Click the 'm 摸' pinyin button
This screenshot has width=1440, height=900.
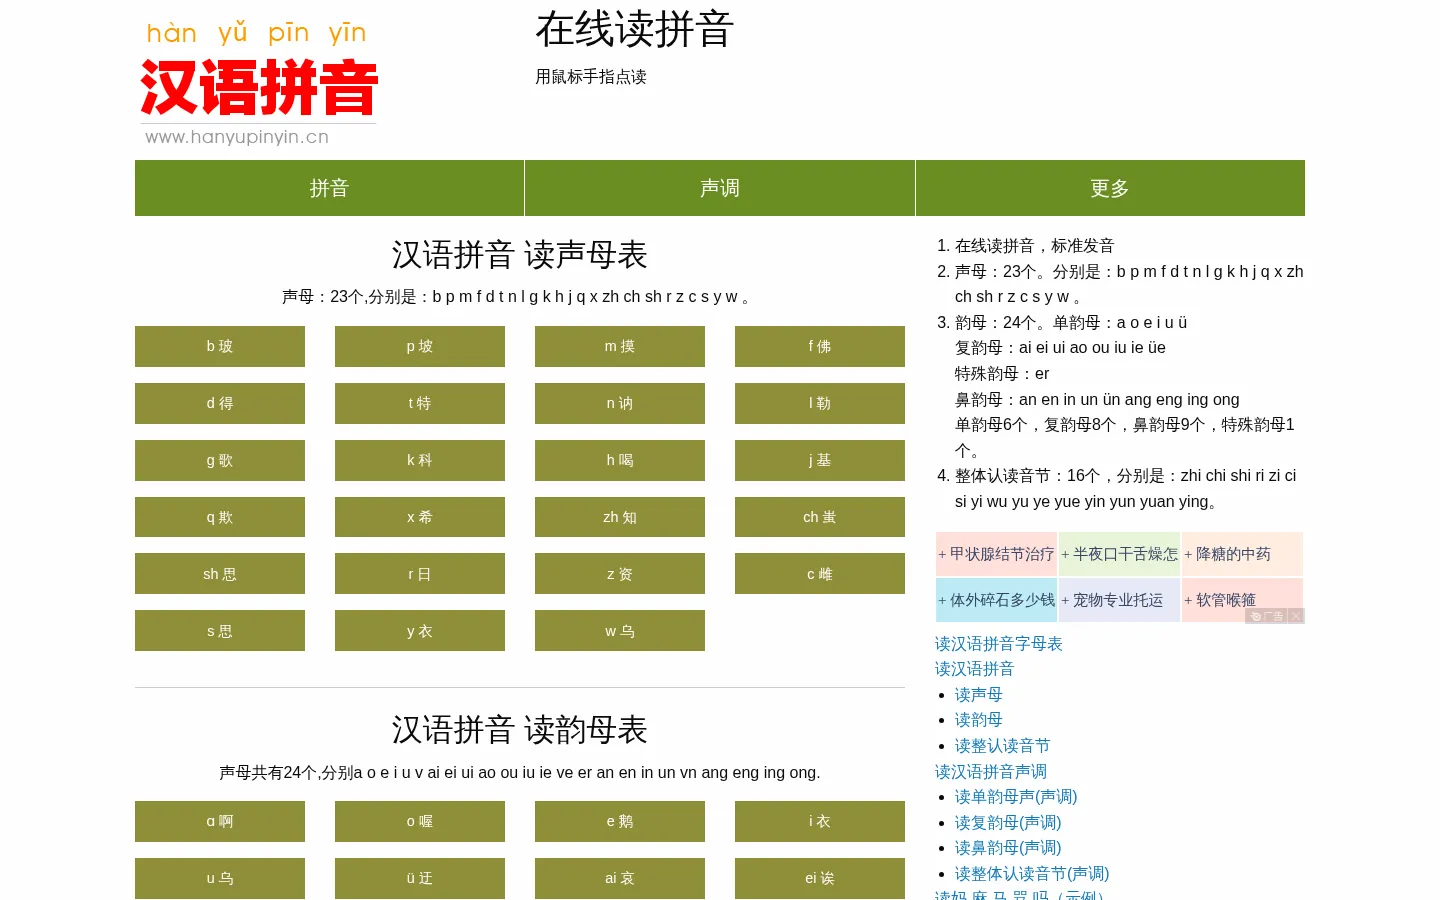pyautogui.click(x=620, y=346)
